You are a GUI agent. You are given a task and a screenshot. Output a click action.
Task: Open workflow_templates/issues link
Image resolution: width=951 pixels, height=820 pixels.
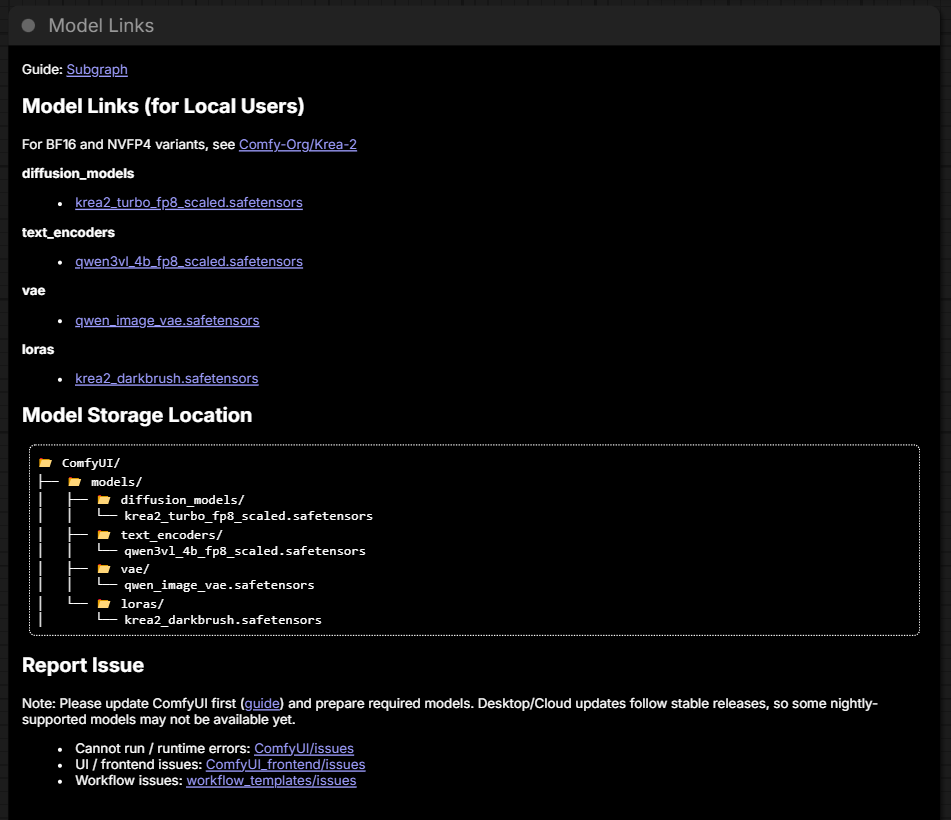click(x=271, y=781)
